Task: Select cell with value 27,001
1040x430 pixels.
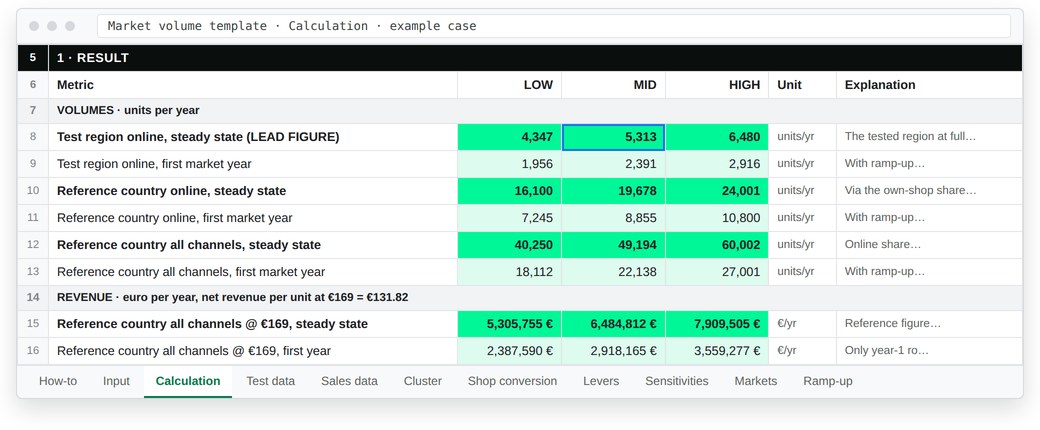Action: tap(717, 272)
